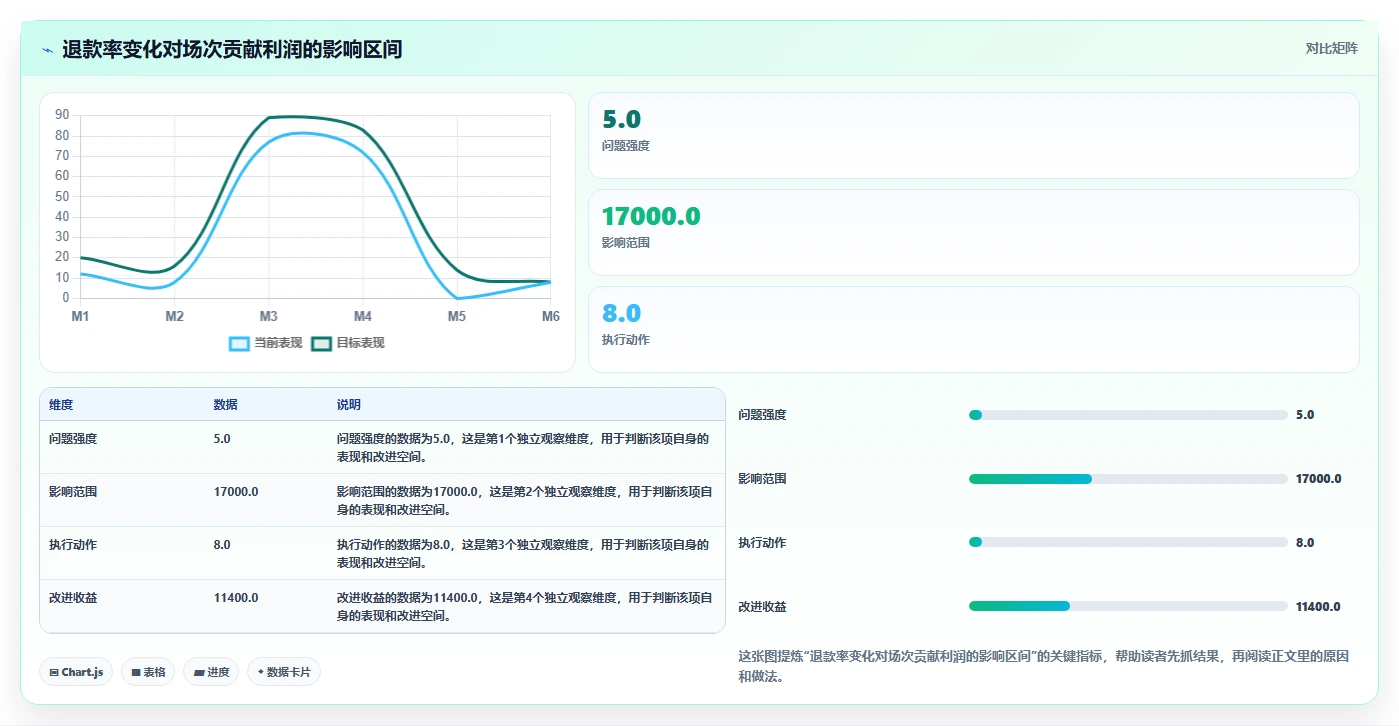Click the 11400.0 value beside 改进收益 bar
The height and width of the screenshot is (726, 1399).
pyautogui.click(x=1318, y=607)
